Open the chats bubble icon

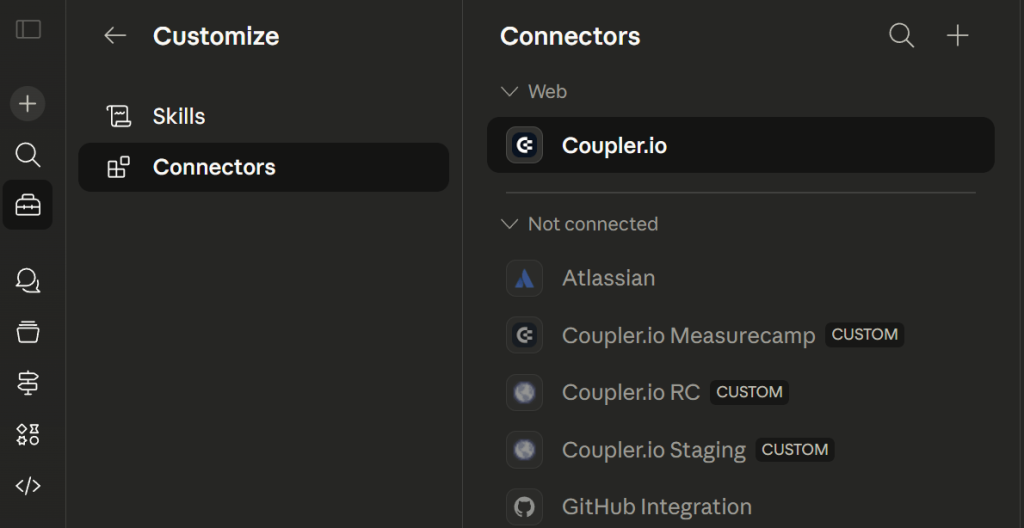(28, 281)
